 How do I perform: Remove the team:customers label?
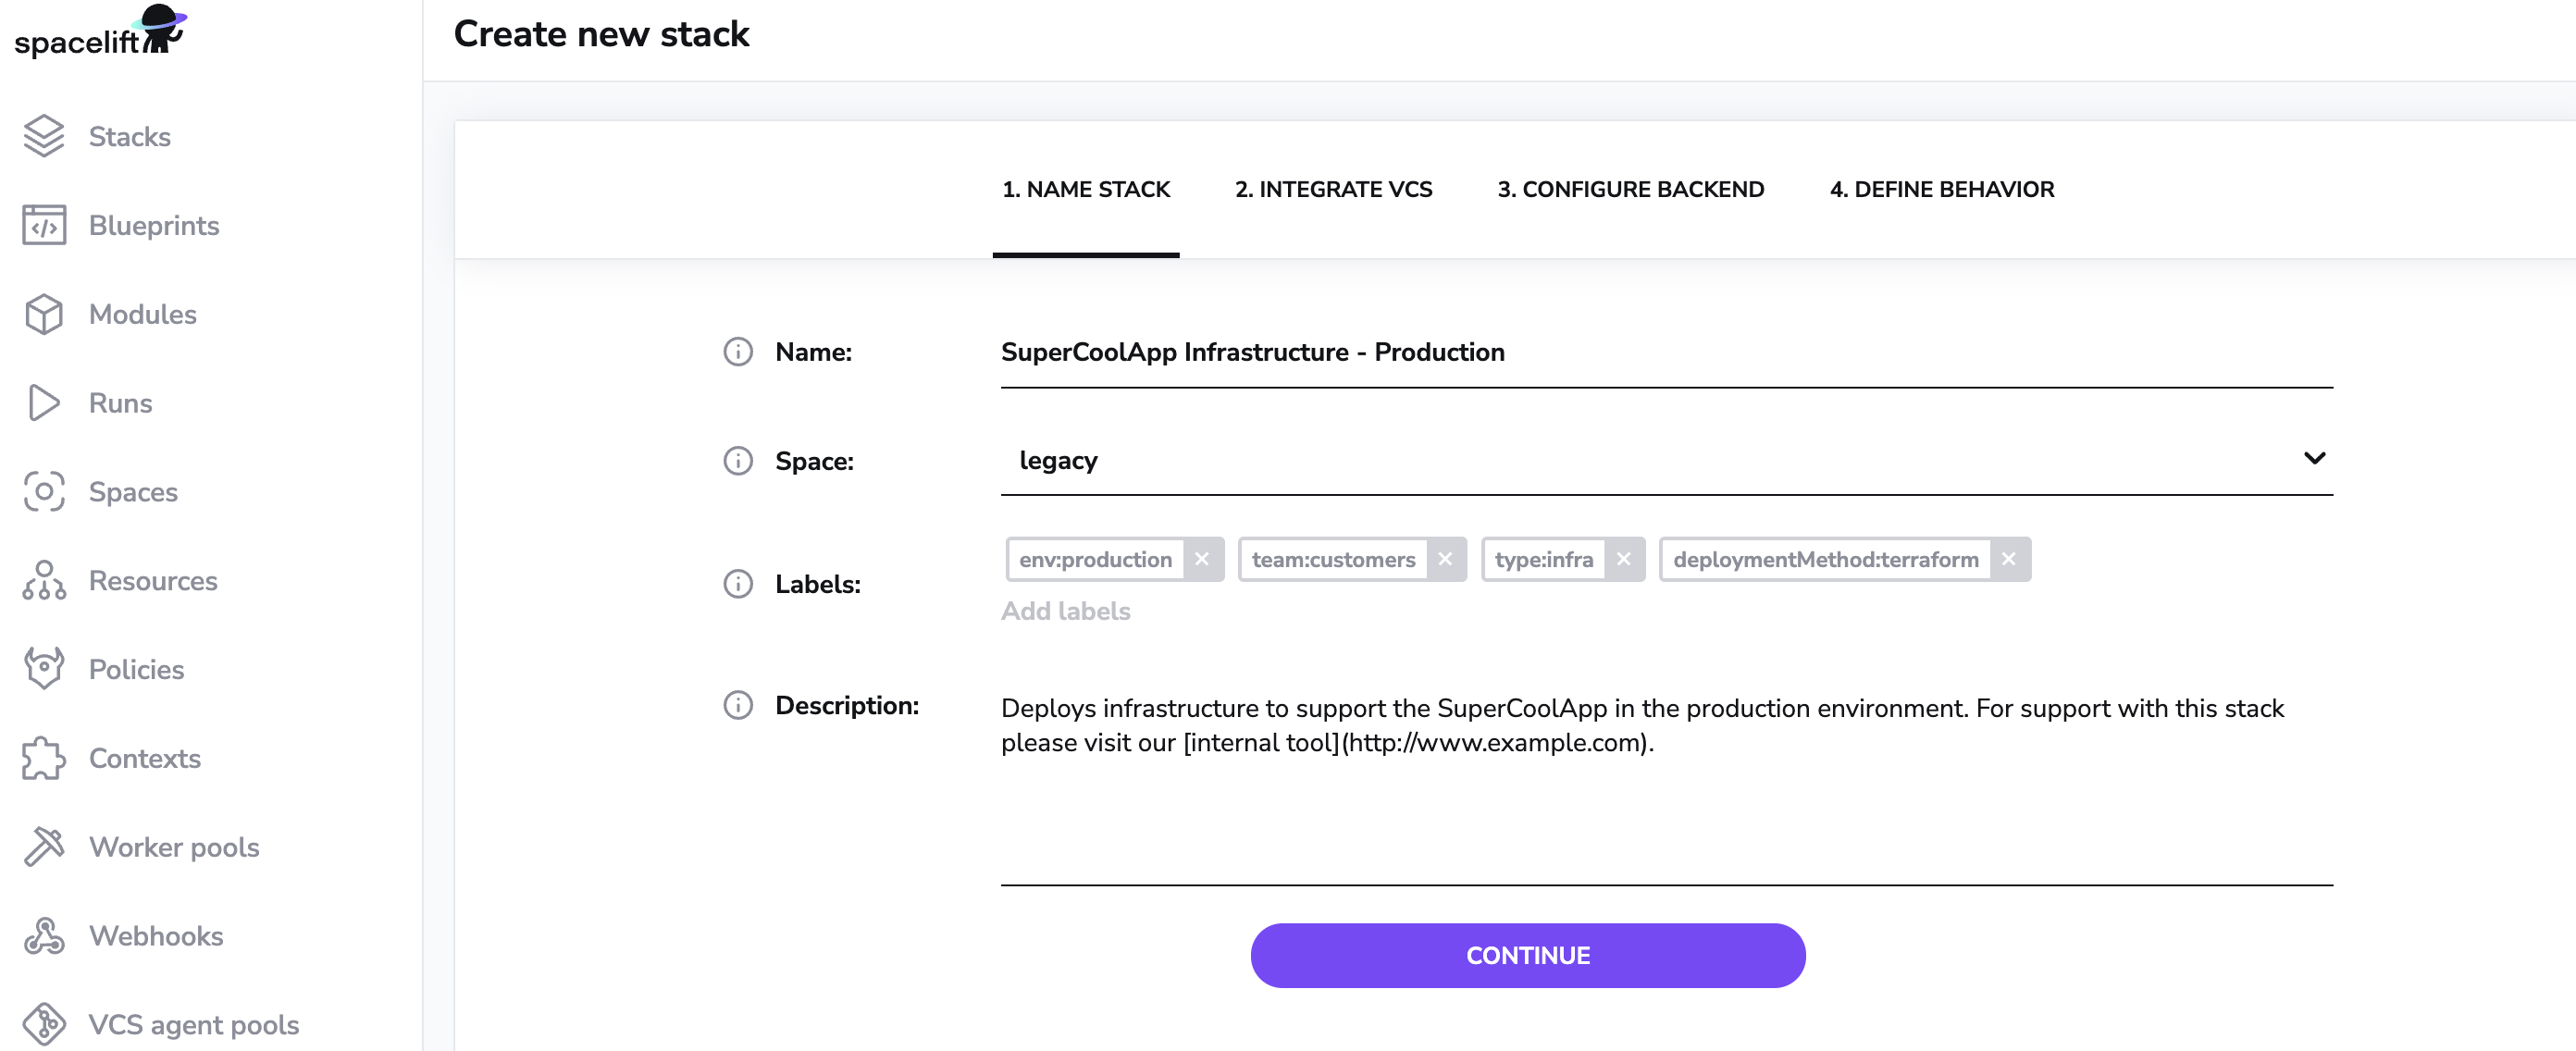tap(1445, 560)
